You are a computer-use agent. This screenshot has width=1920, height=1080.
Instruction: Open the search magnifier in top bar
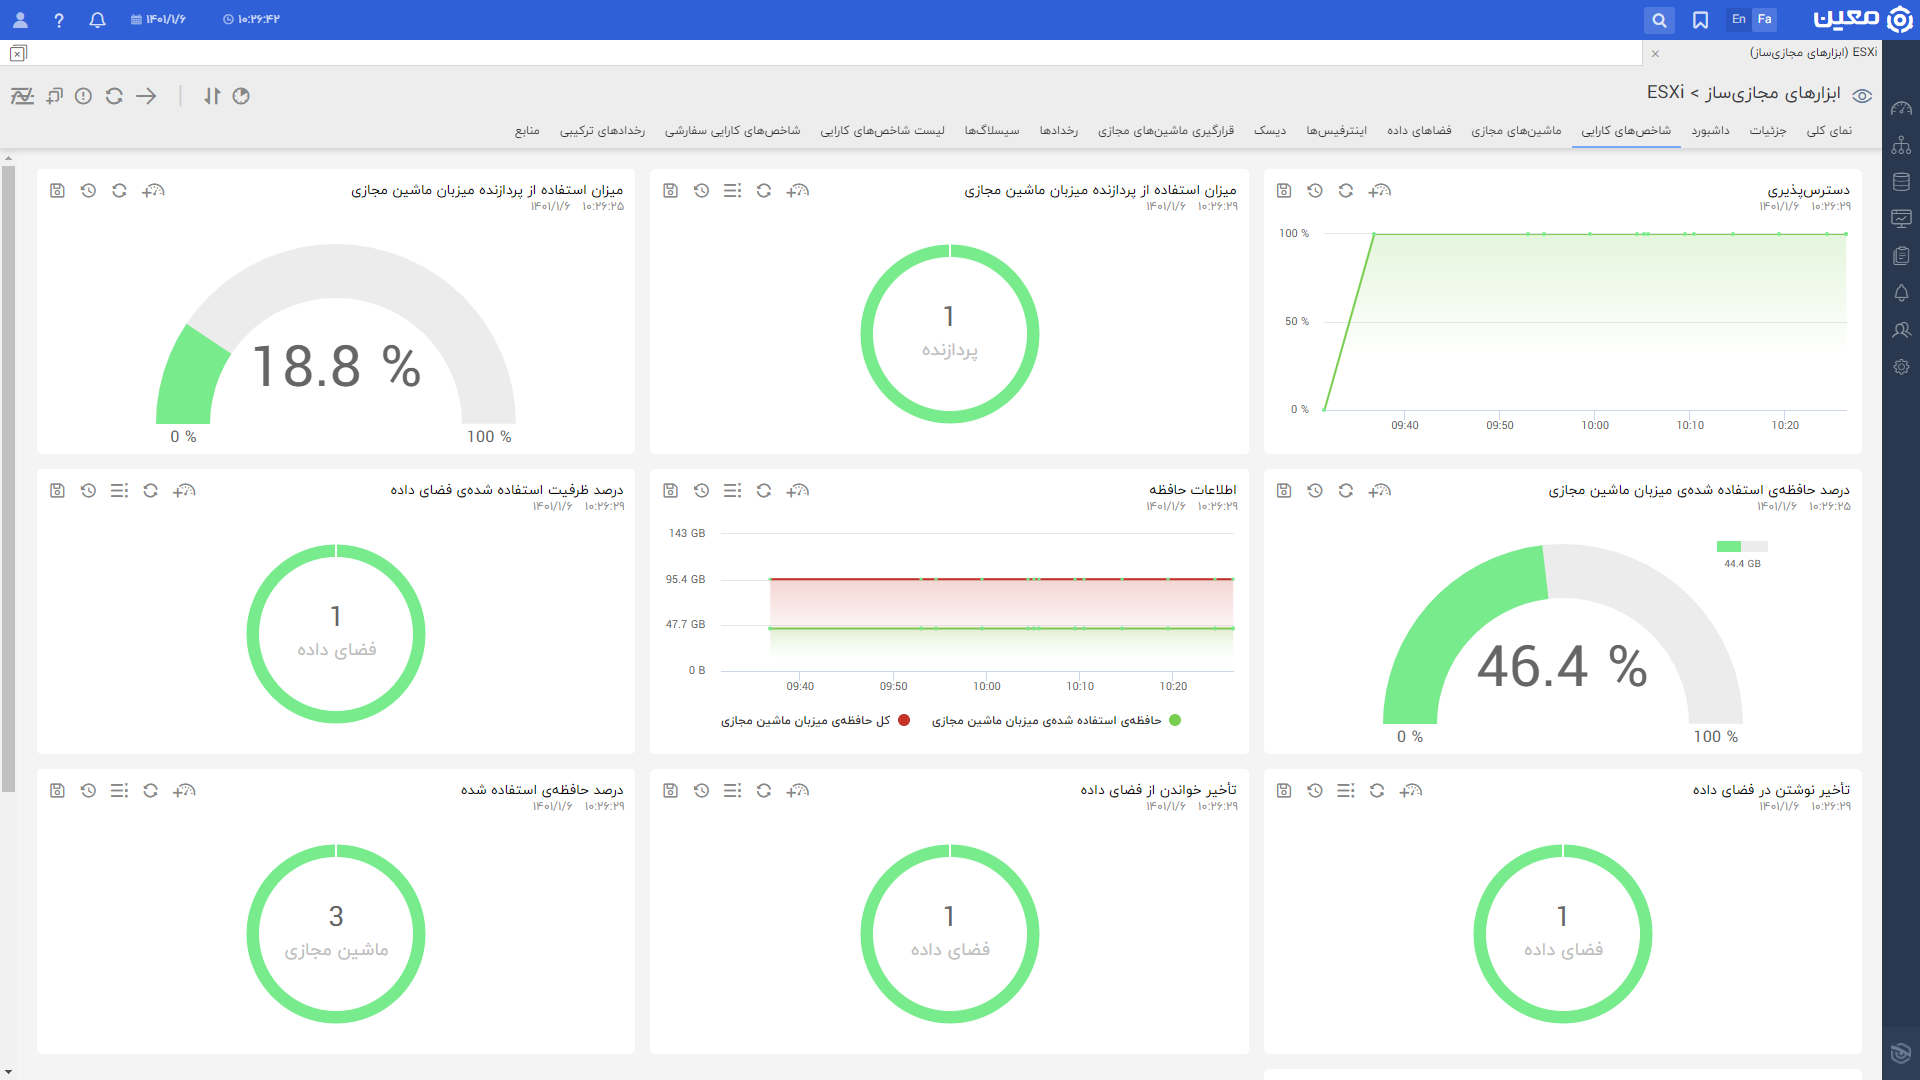point(1659,20)
